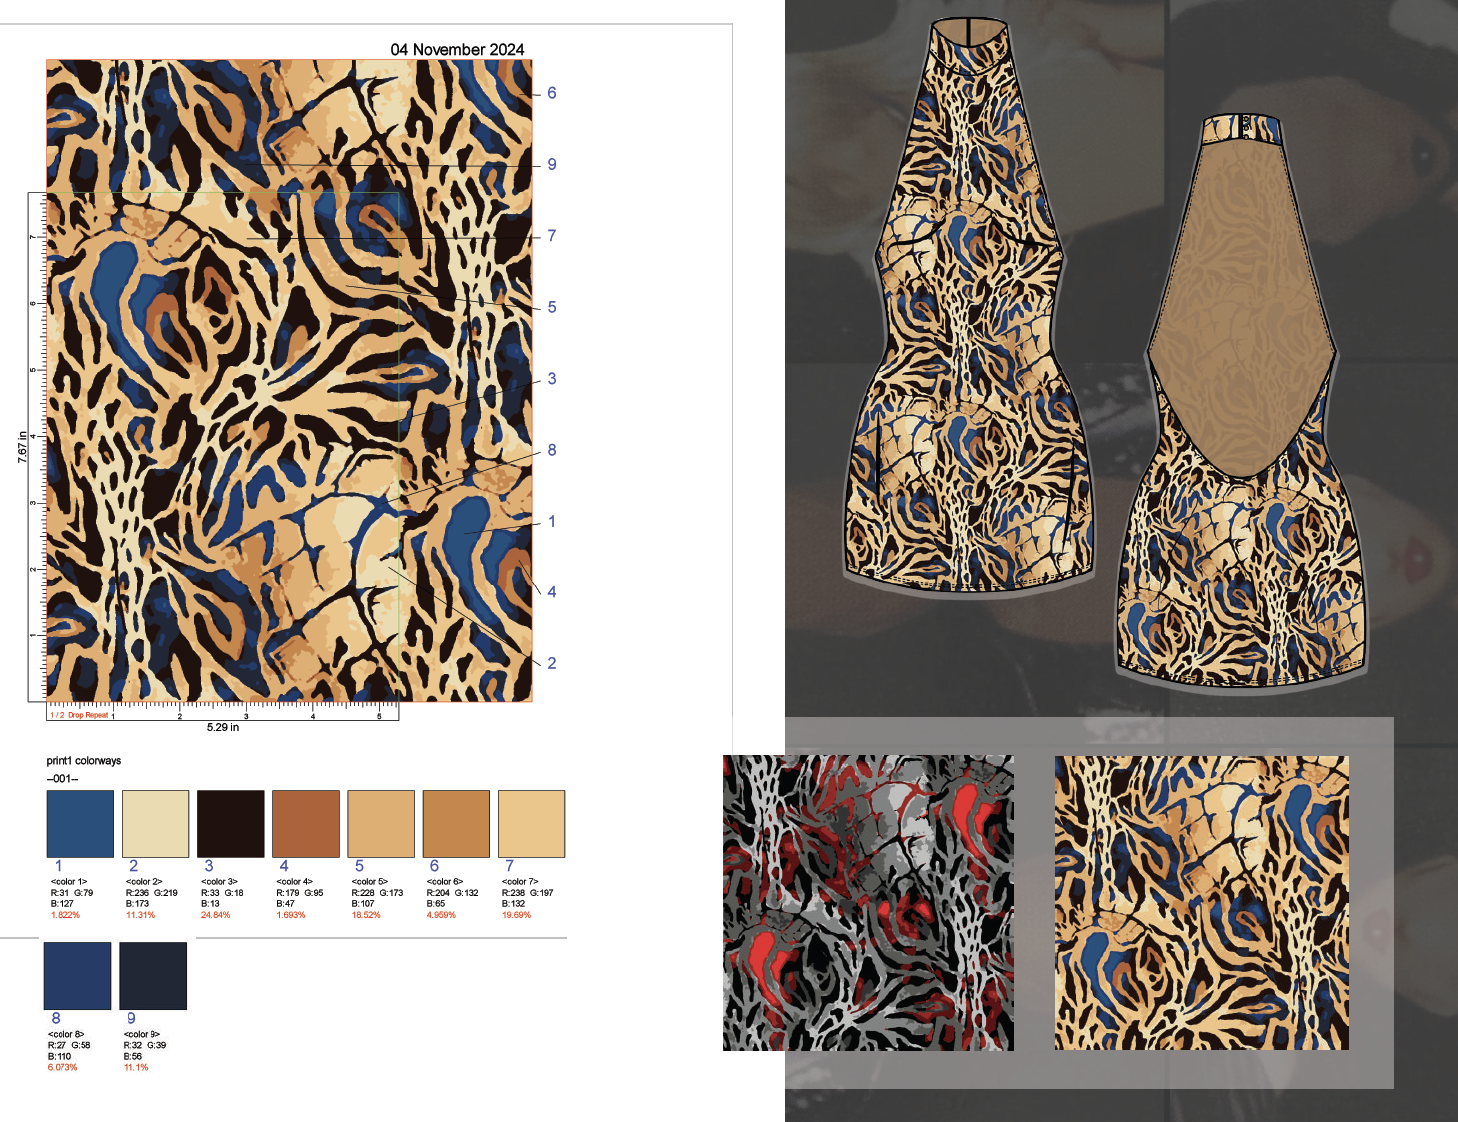Click the '7.67 in' height measurement
Image resolution: width=1458 pixels, height=1122 pixels.
pyautogui.click(x=22, y=446)
